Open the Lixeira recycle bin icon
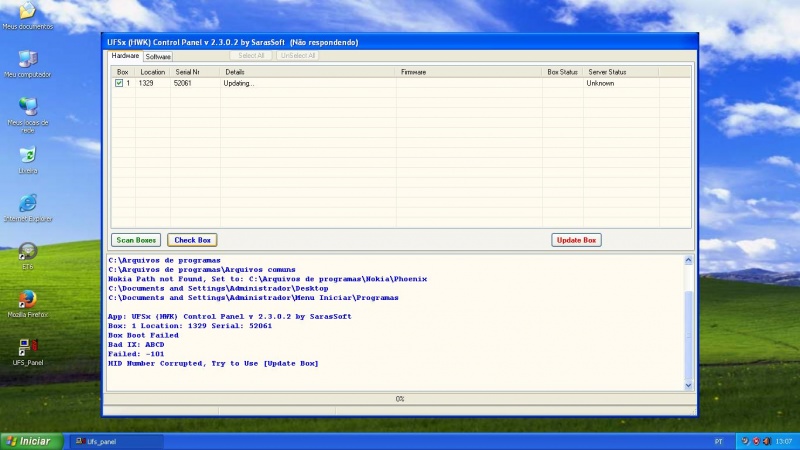The height and width of the screenshot is (450, 800). click(28, 160)
